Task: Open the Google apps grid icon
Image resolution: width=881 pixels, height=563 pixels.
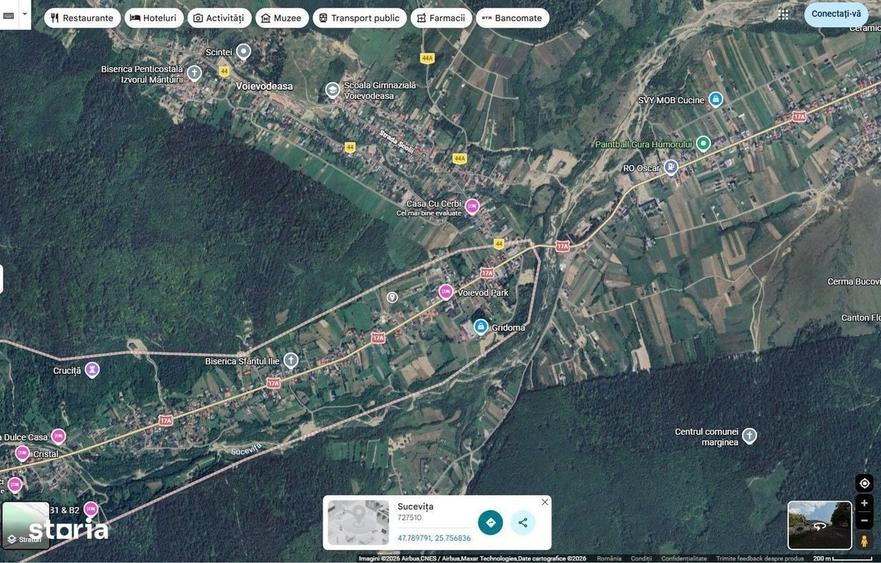Action: pos(783,15)
